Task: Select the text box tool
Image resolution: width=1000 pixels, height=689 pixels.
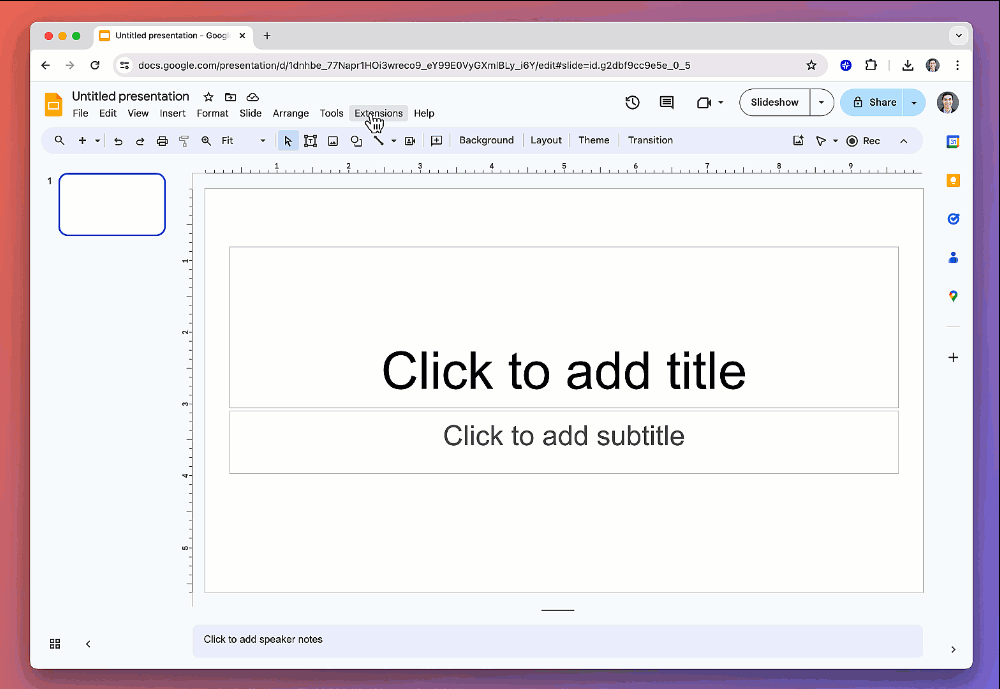Action: click(311, 141)
